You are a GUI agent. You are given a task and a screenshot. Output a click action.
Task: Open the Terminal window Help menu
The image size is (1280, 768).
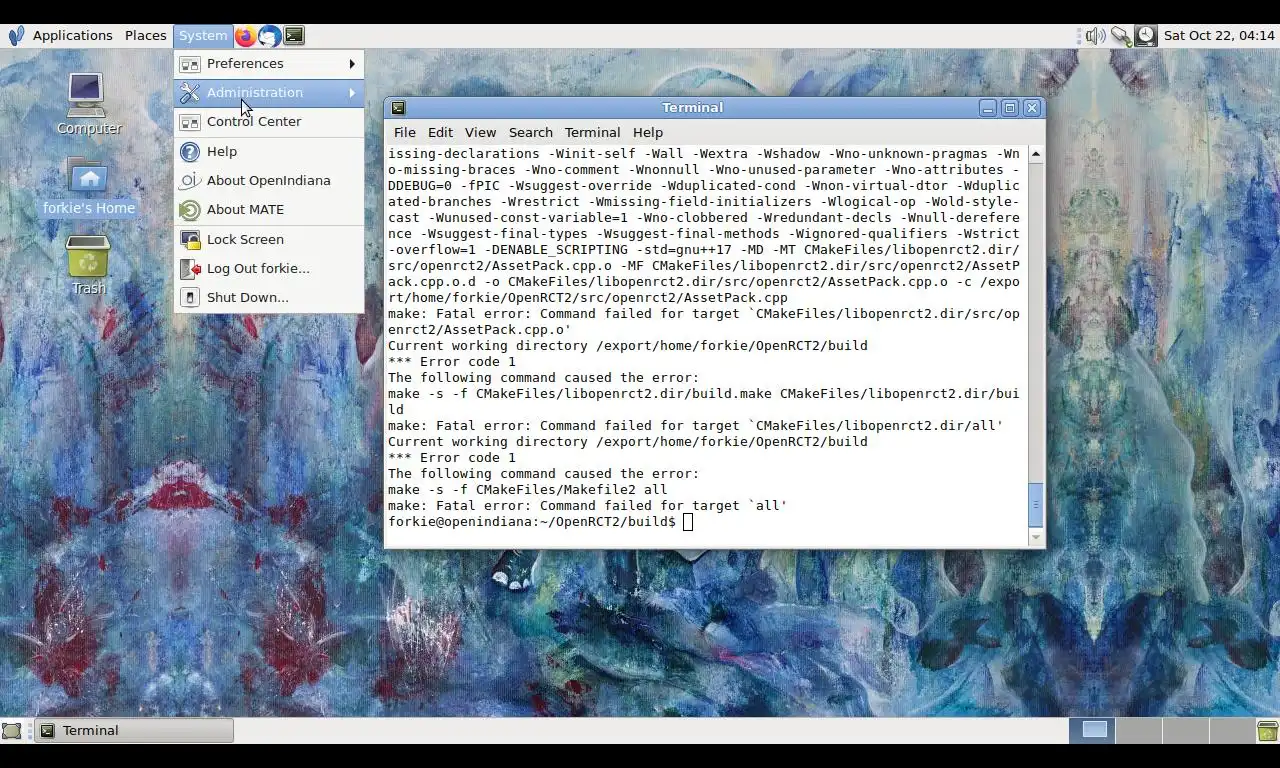click(647, 132)
